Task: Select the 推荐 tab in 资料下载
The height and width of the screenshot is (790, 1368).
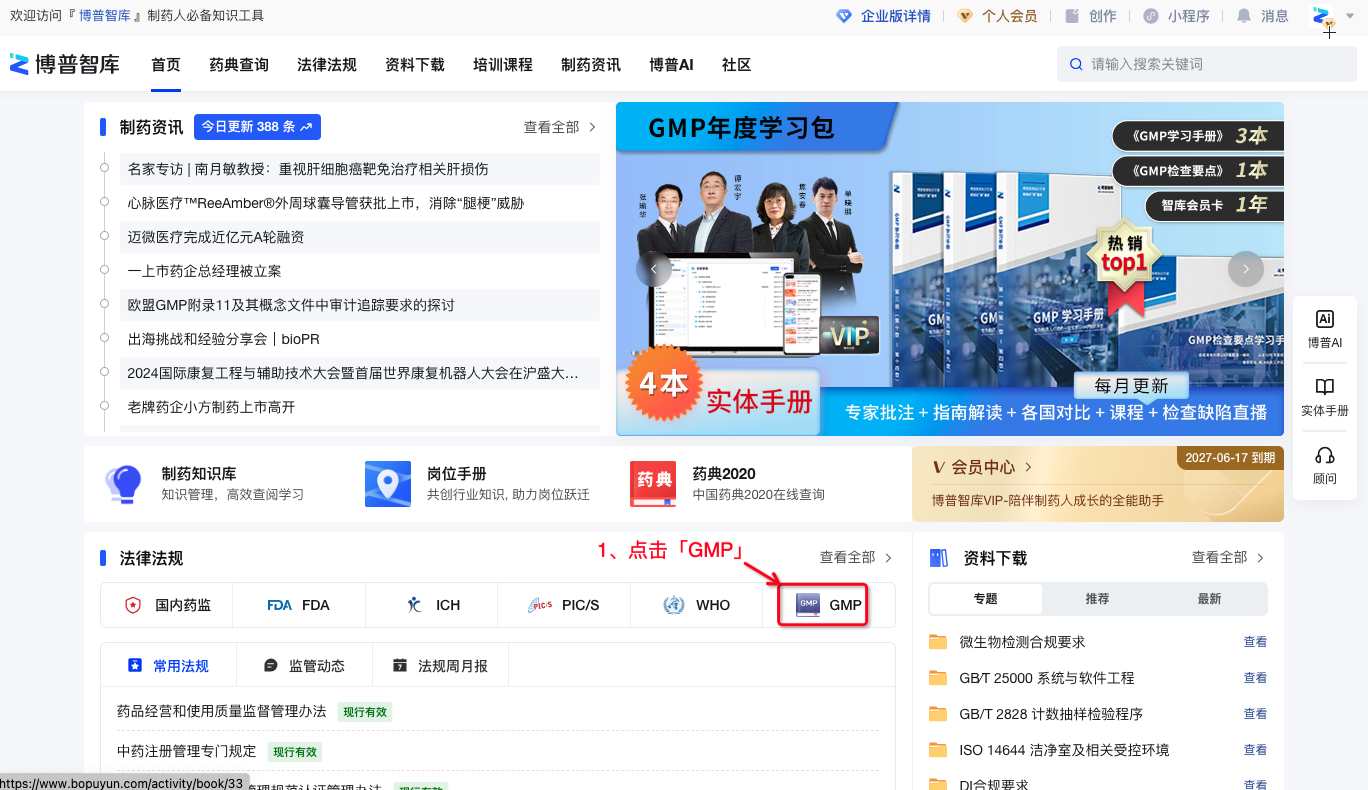Action: 1098,599
